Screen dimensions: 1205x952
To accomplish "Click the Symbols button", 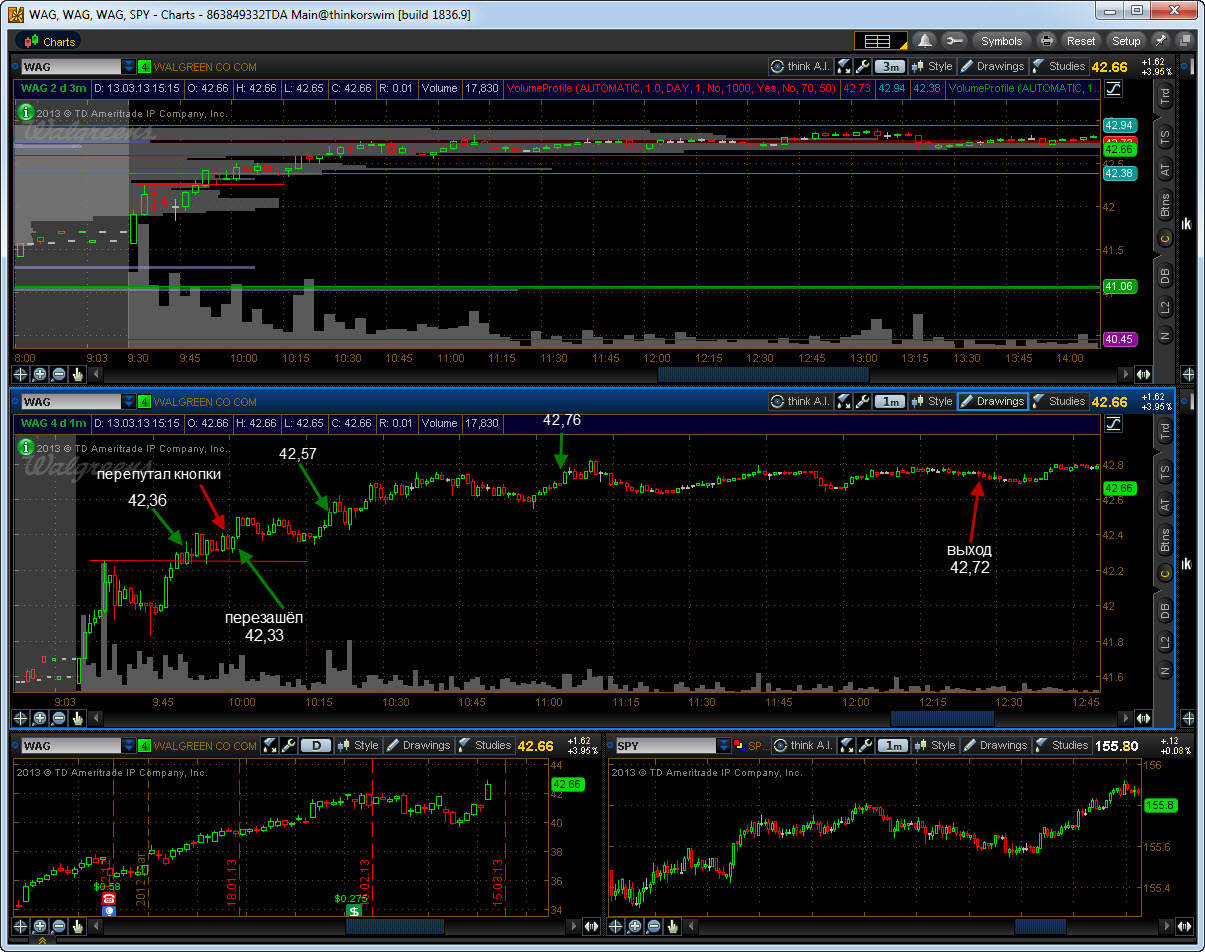I will click(x=1001, y=41).
